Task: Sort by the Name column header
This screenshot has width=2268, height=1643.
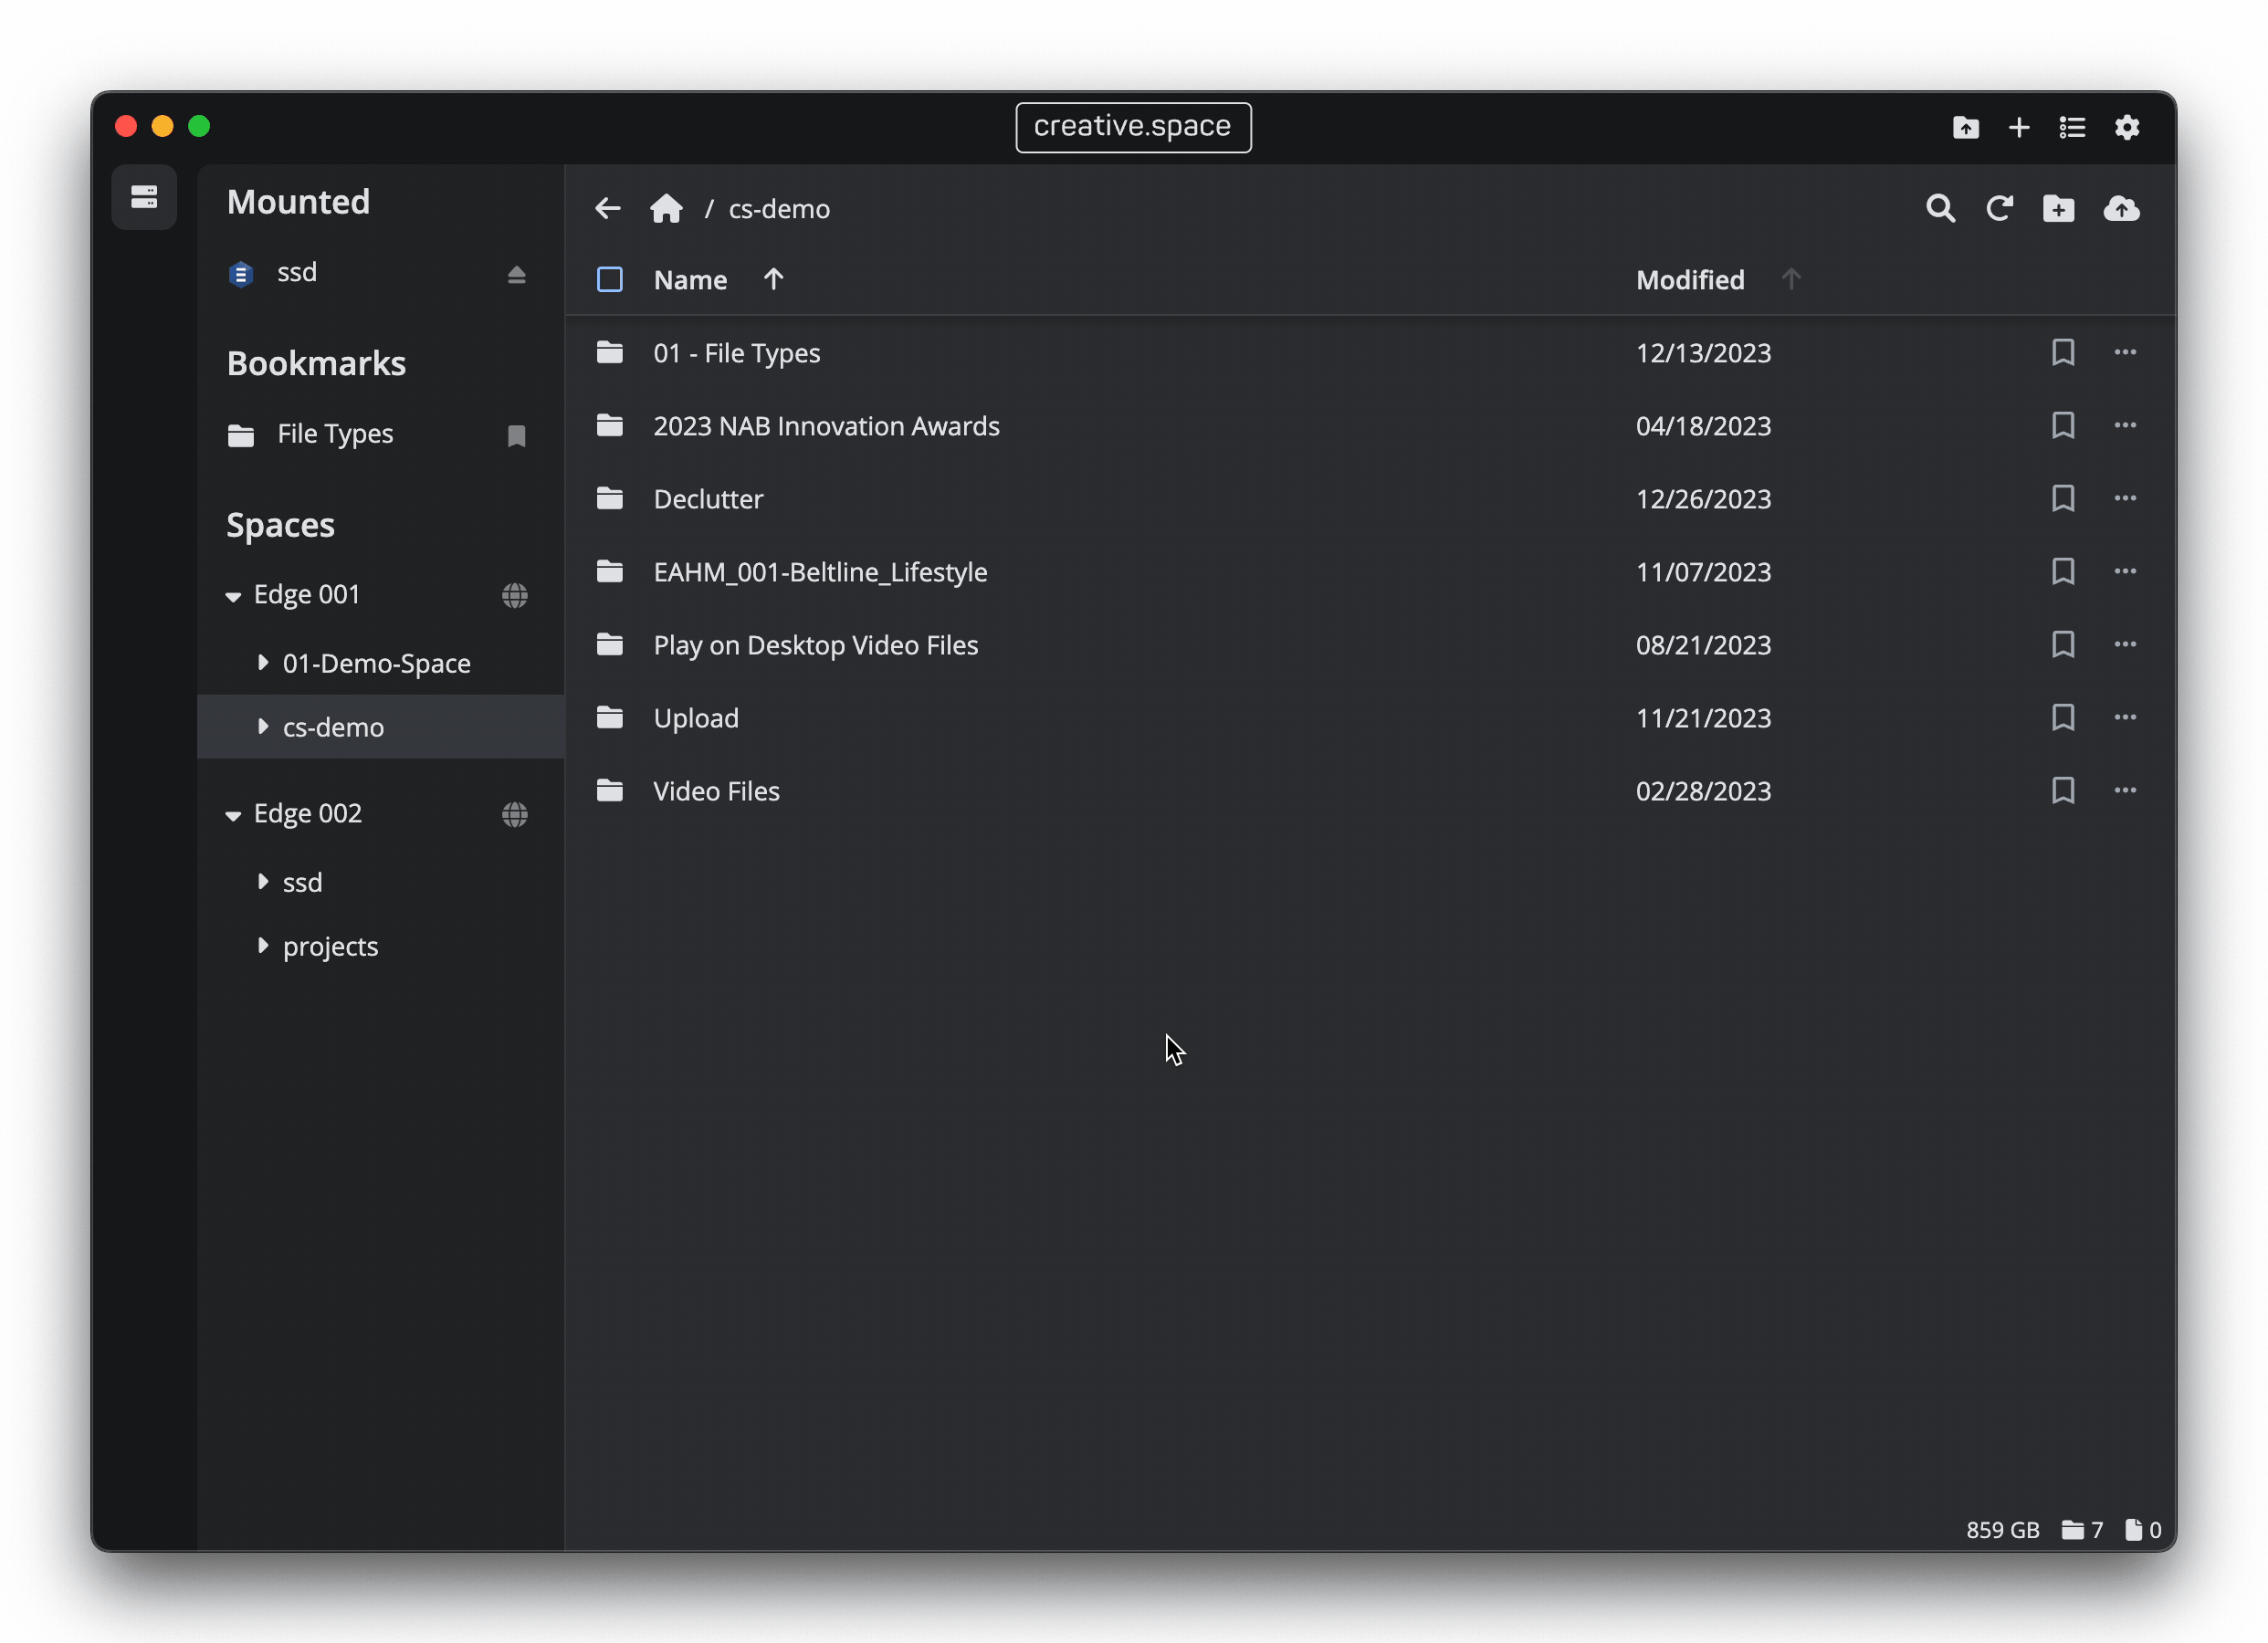Action: (x=690, y=280)
